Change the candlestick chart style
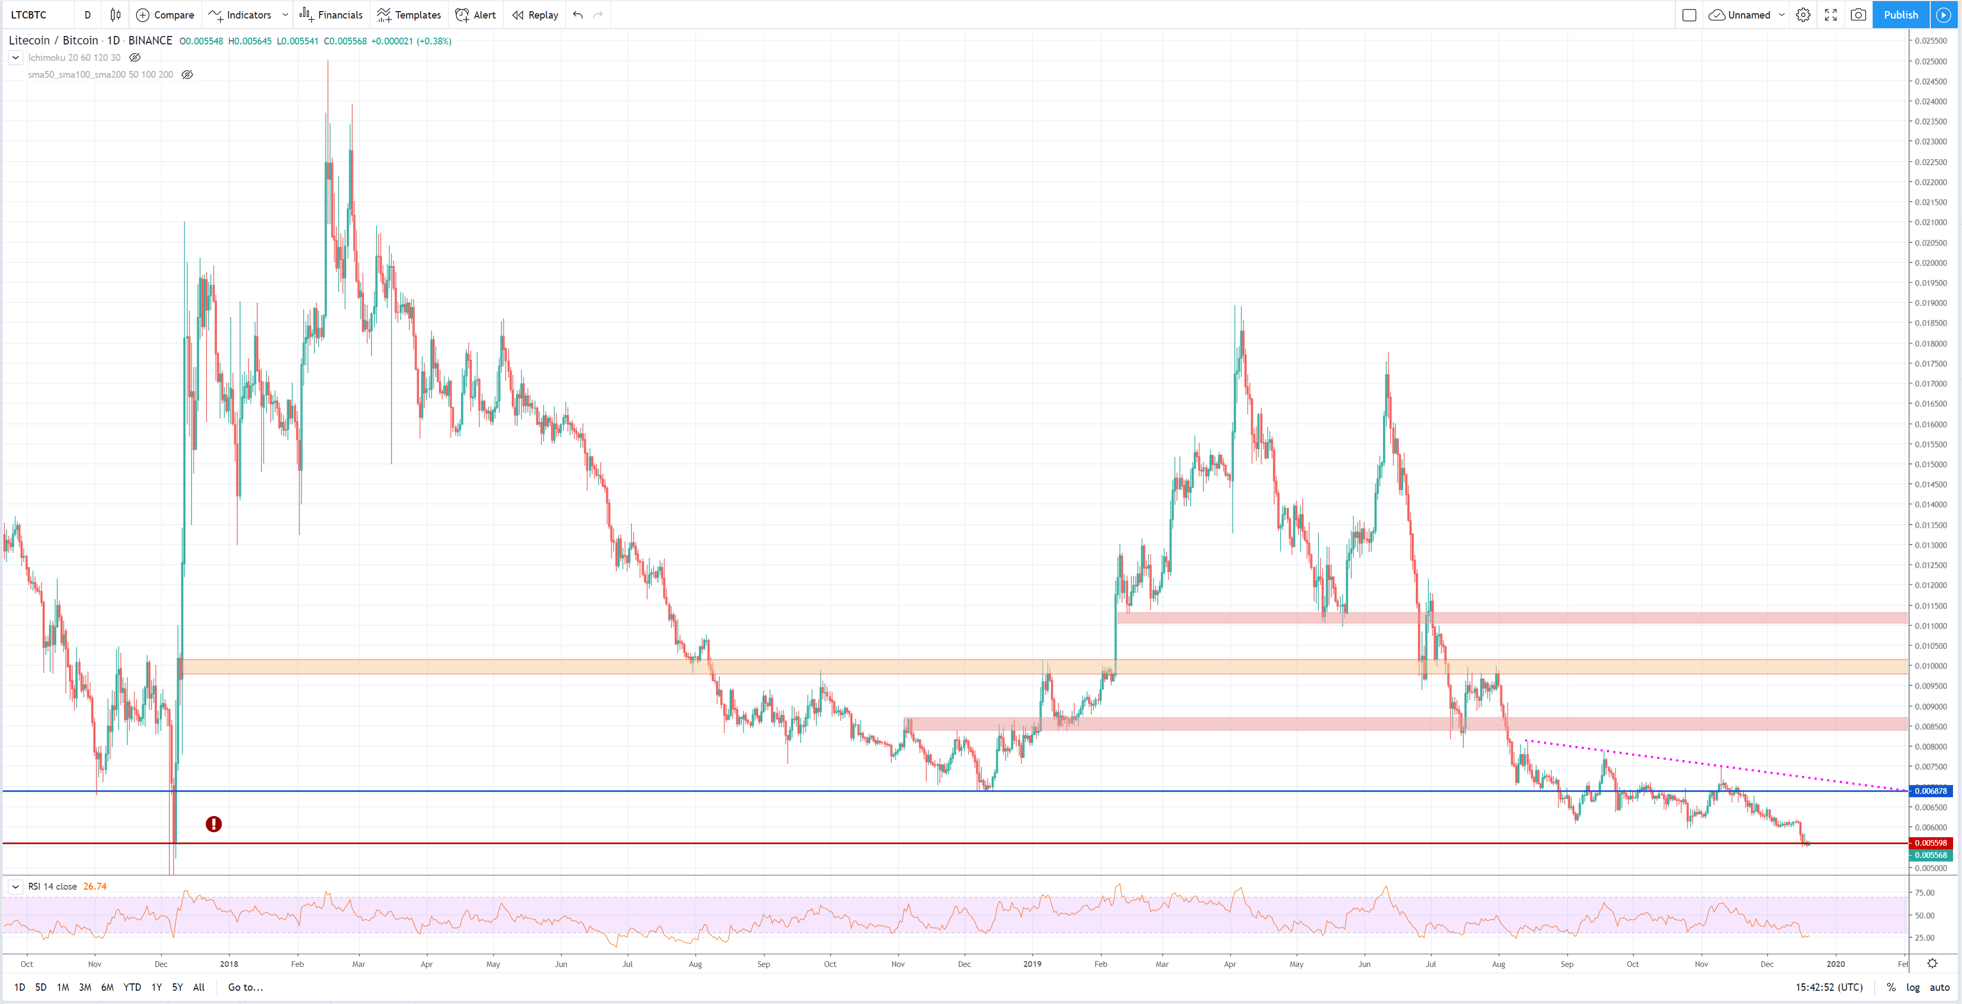The image size is (1962, 1004). pyautogui.click(x=116, y=15)
